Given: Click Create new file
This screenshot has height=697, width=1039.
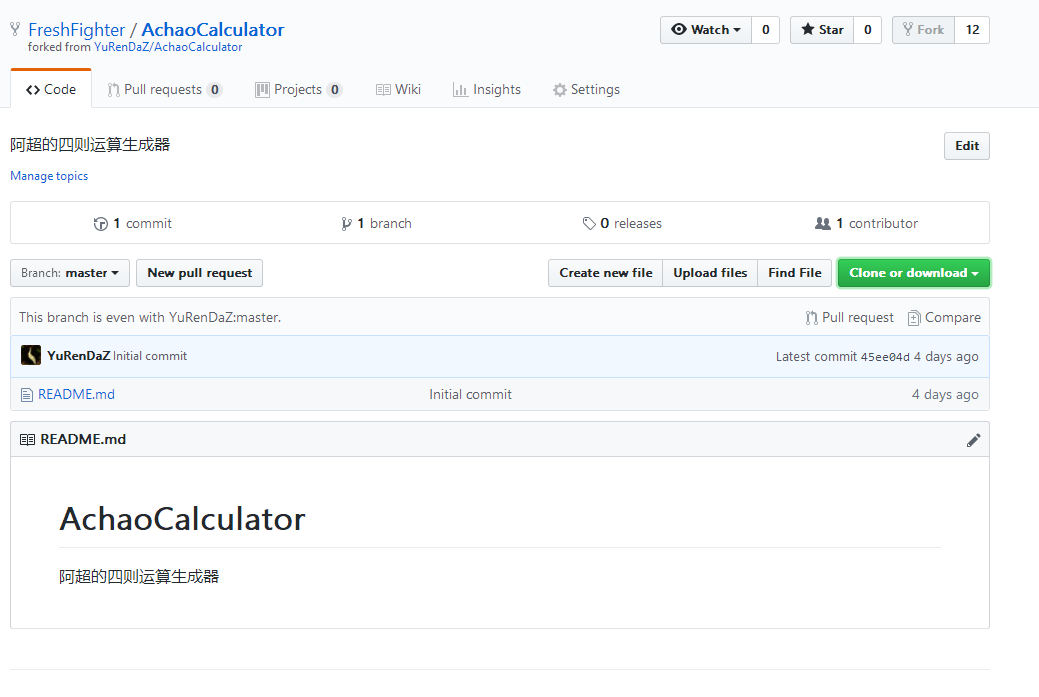Looking at the screenshot, I should point(606,273).
